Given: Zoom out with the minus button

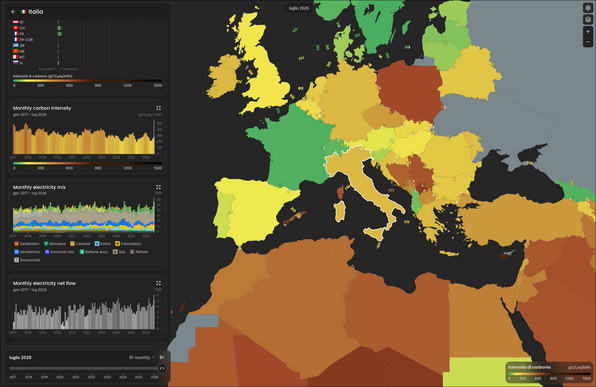Looking at the screenshot, I should pyautogui.click(x=588, y=42).
